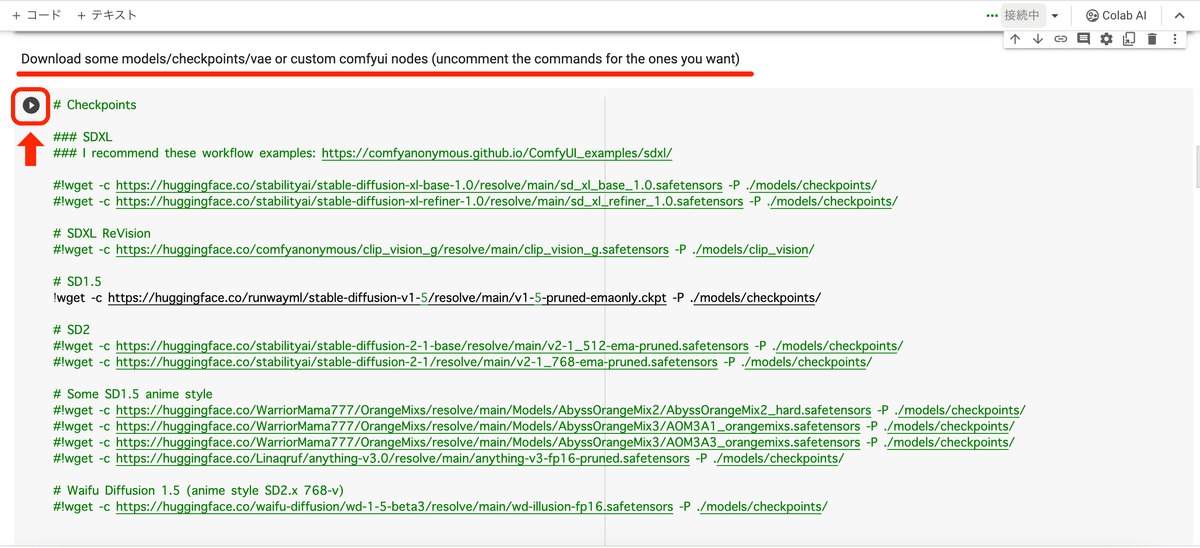Open the sd_xl_base_1.0.safetensors URL
This screenshot has height=548, width=1200.
tap(419, 185)
